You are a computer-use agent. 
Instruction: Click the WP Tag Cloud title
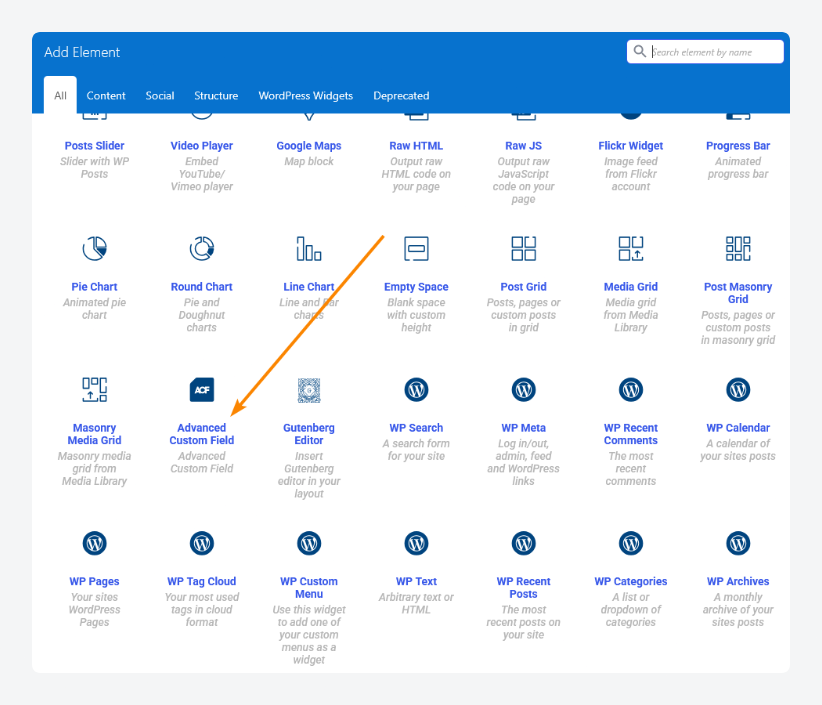click(202, 581)
